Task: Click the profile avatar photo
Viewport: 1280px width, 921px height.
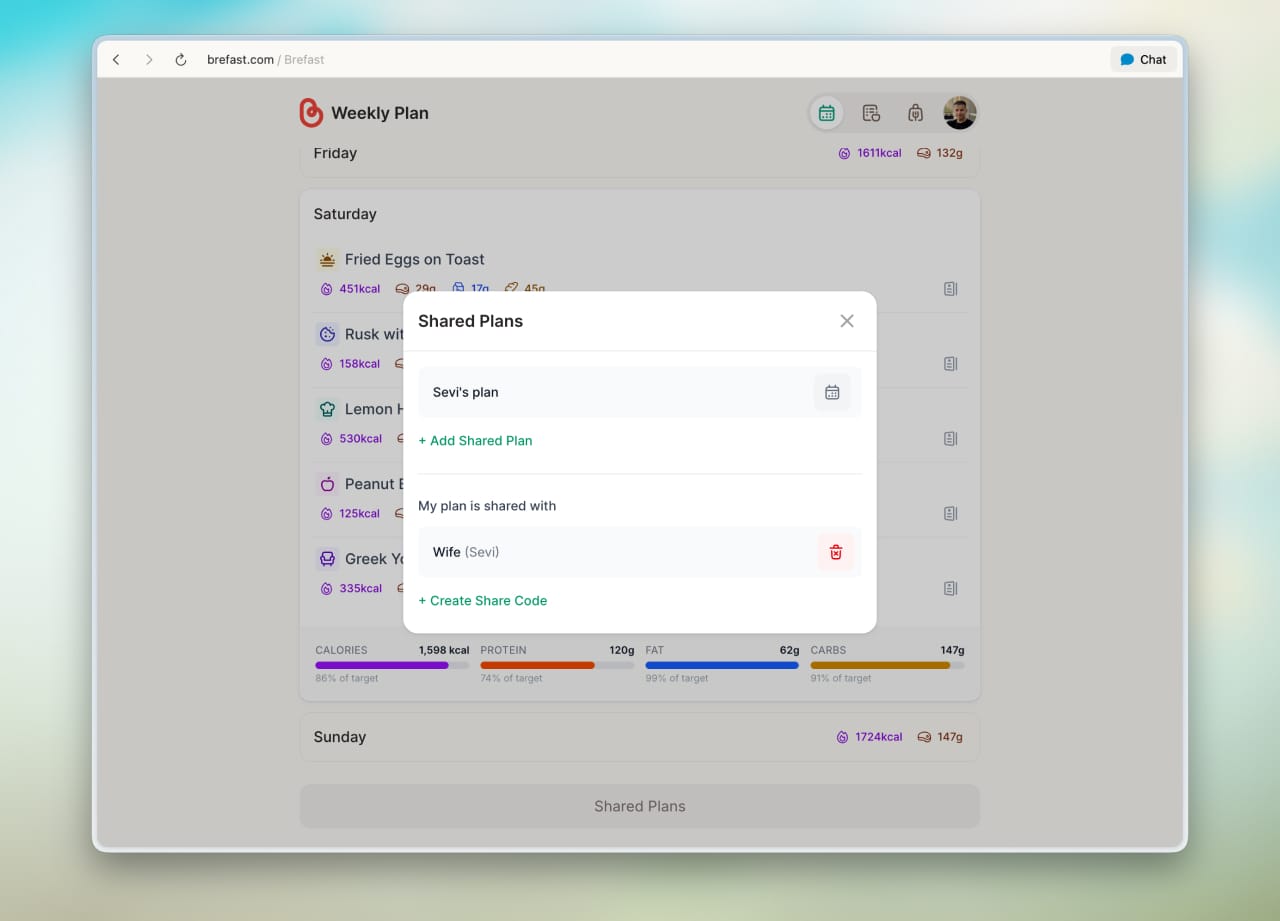Action: [959, 112]
